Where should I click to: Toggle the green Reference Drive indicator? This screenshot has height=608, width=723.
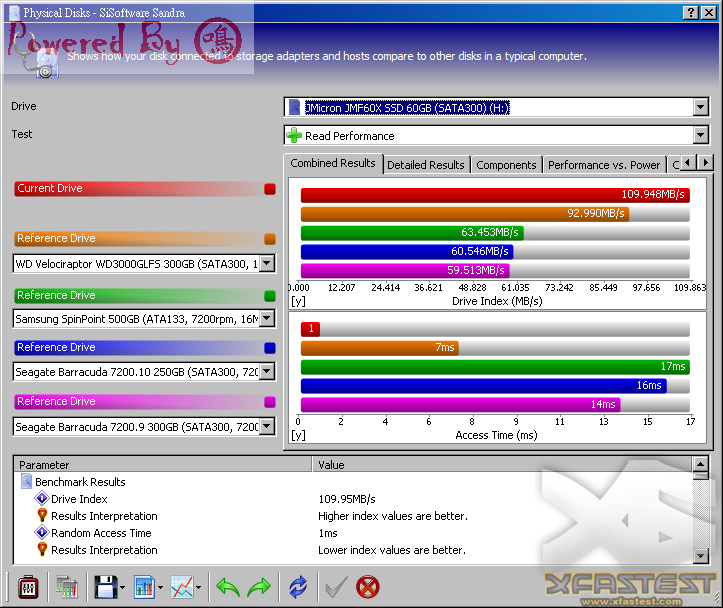[270, 295]
